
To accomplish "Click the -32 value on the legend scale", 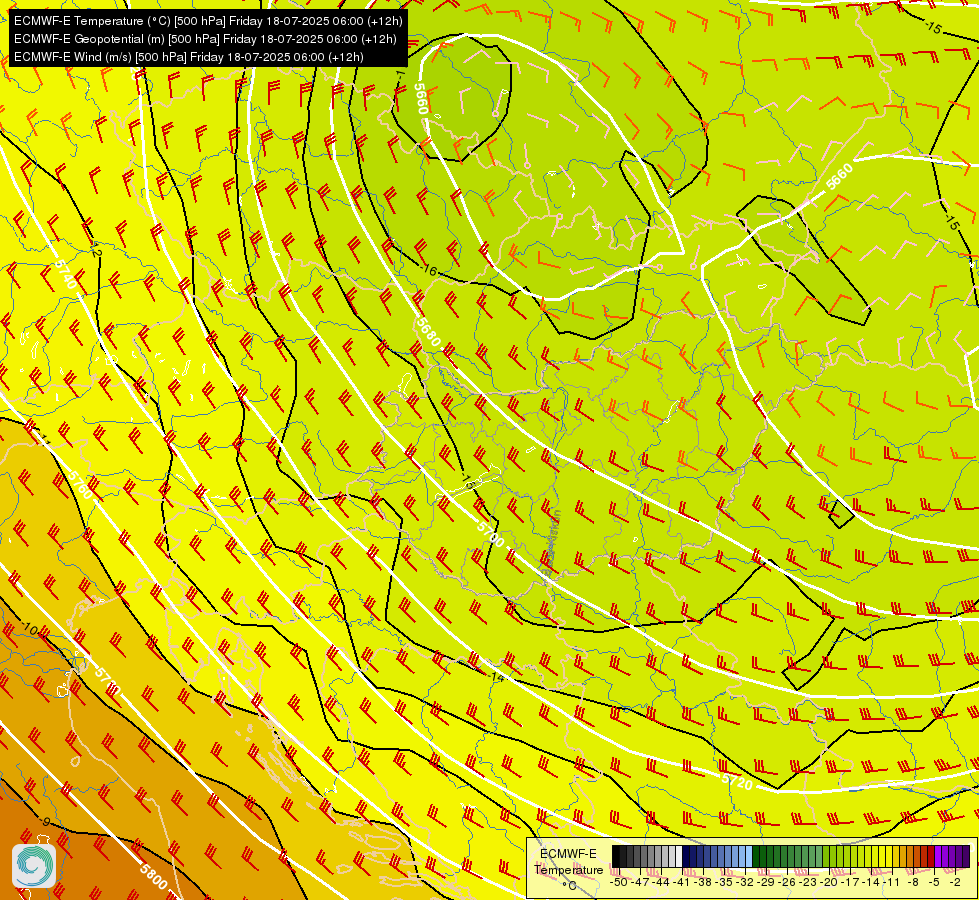I will pos(745,882).
